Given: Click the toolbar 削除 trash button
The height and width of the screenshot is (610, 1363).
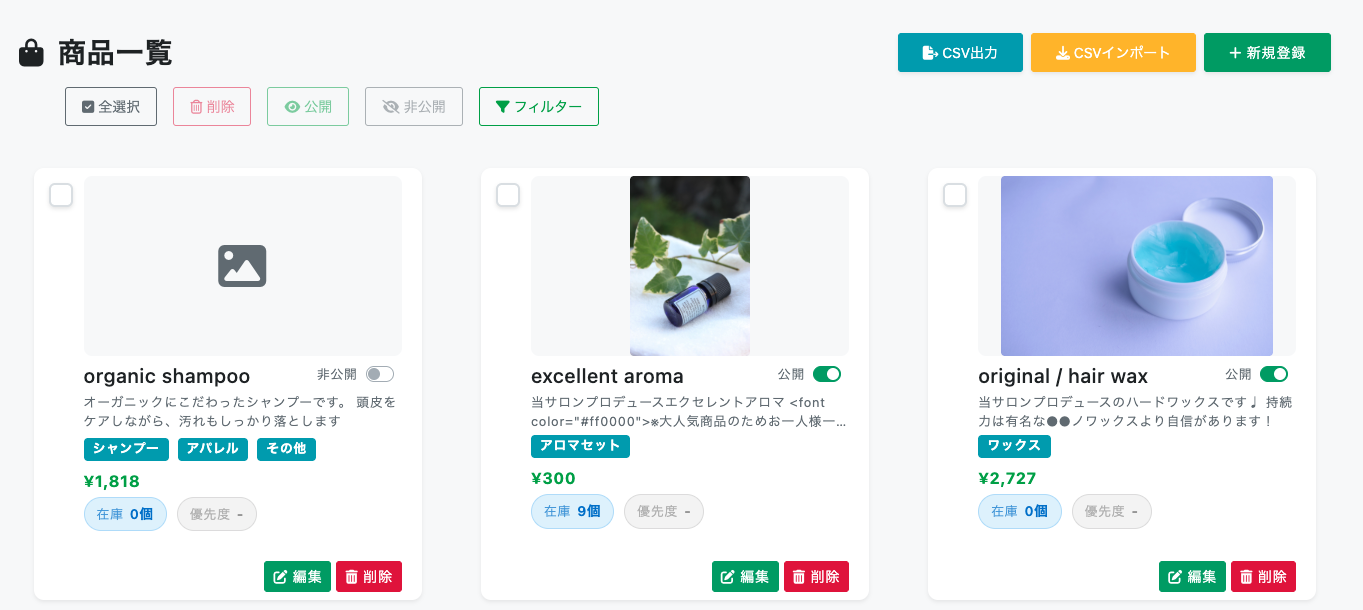Looking at the screenshot, I should (212, 107).
